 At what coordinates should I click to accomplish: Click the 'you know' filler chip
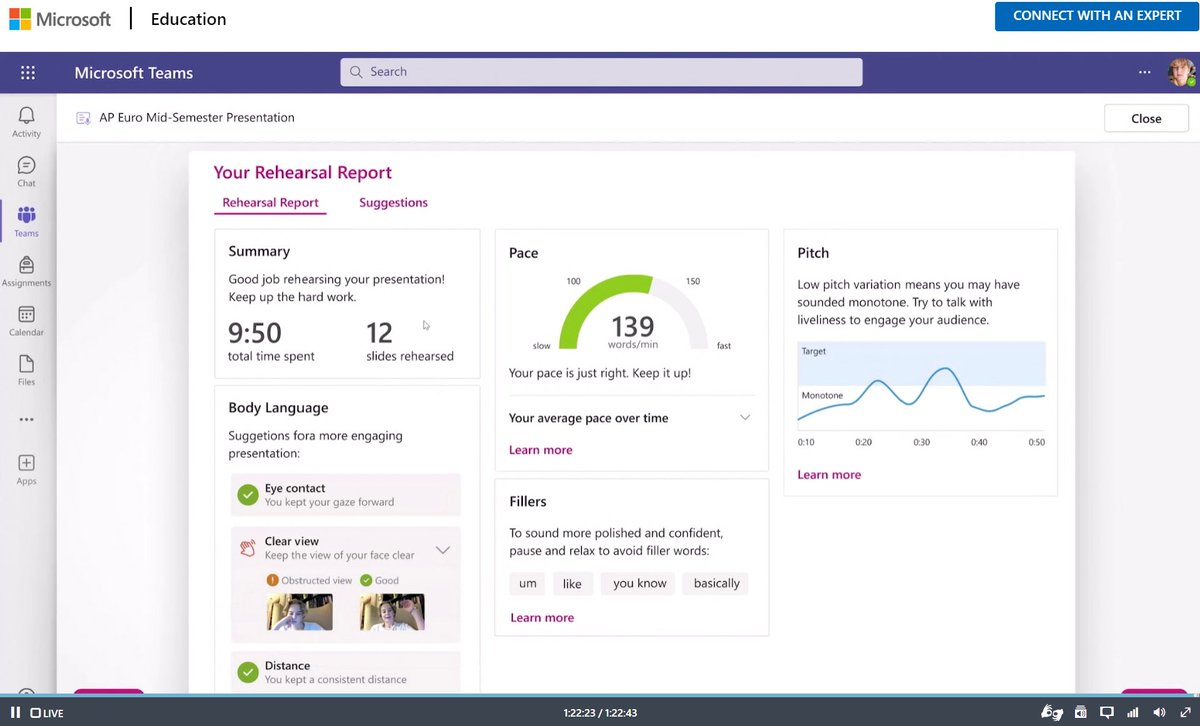639,583
